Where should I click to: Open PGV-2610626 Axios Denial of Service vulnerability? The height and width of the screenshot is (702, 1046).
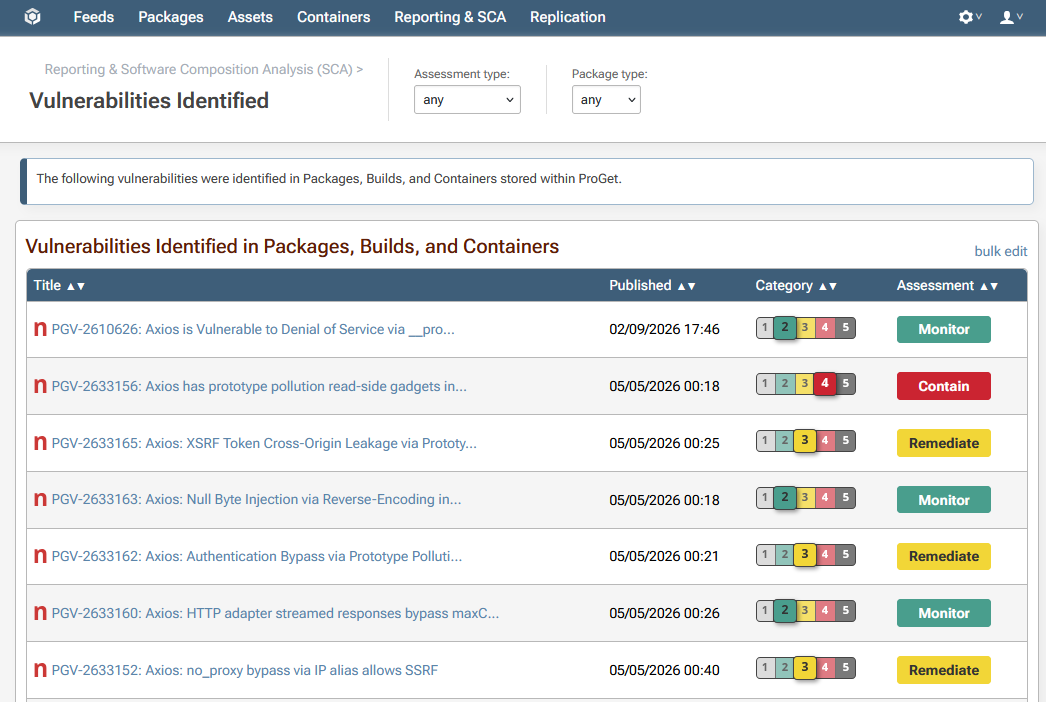(x=253, y=329)
